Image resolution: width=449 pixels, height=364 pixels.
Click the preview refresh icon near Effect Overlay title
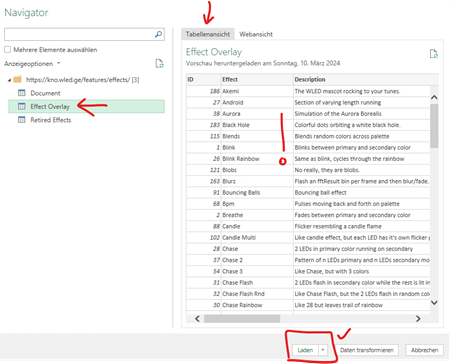pos(434,54)
